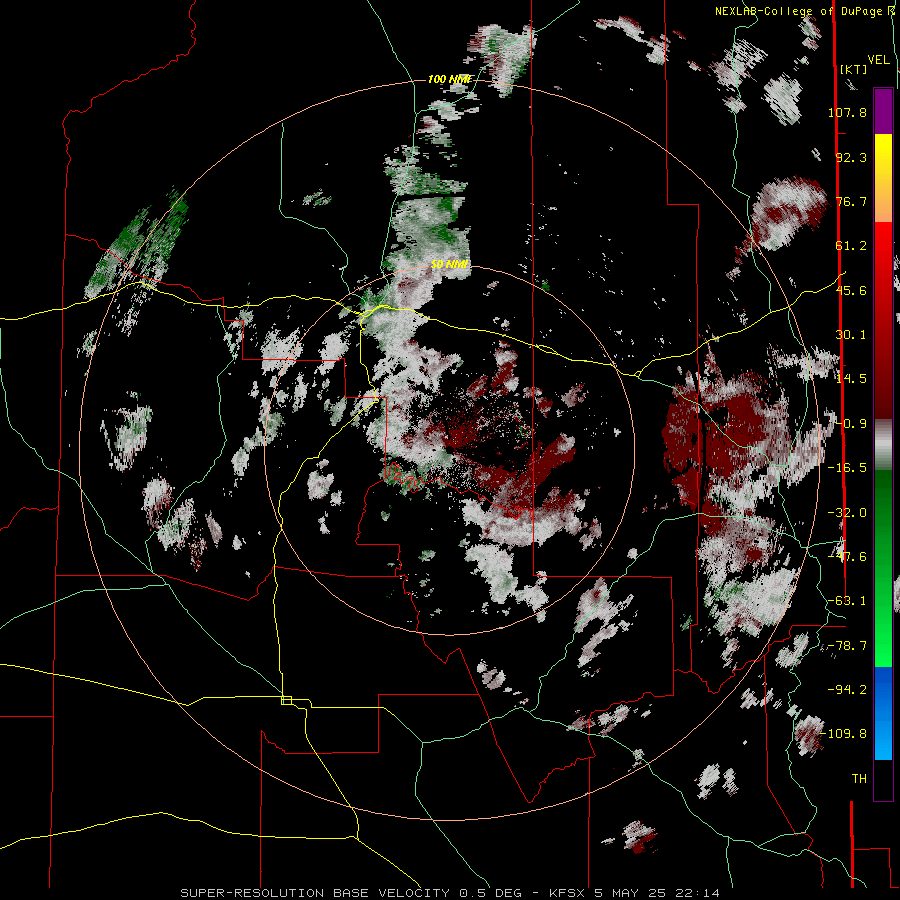The width and height of the screenshot is (900, 900).
Task: Select the -47.6 legend value
Action: 847,557
